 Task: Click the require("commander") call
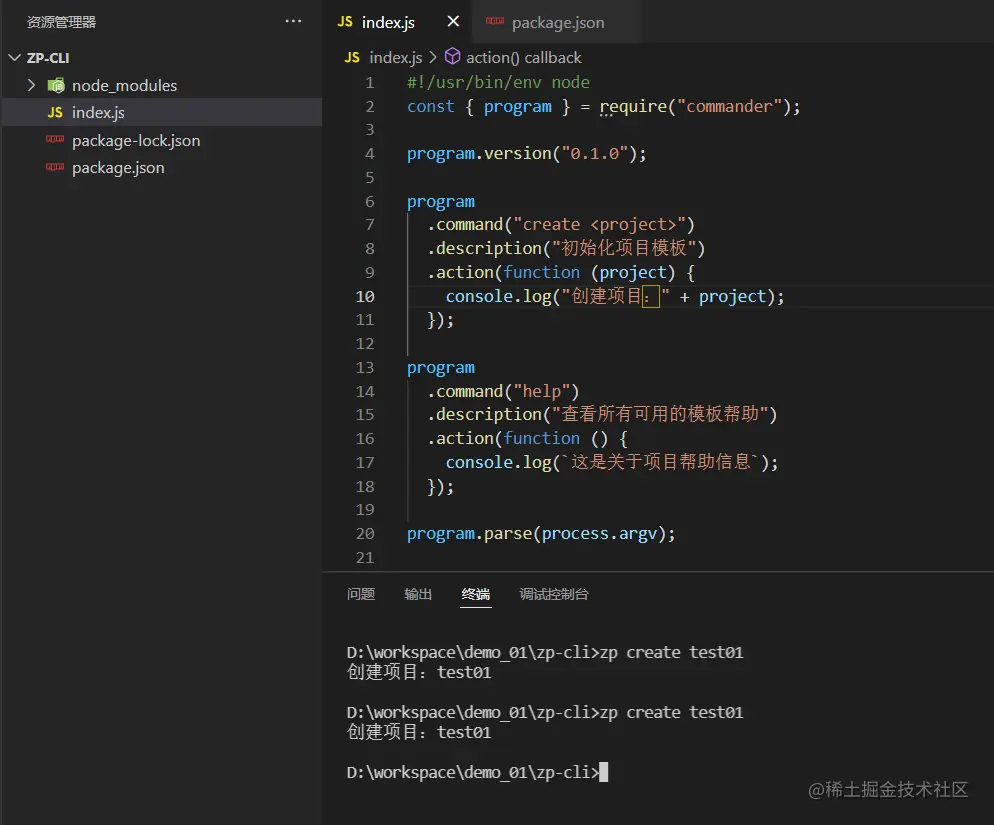point(694,107)
